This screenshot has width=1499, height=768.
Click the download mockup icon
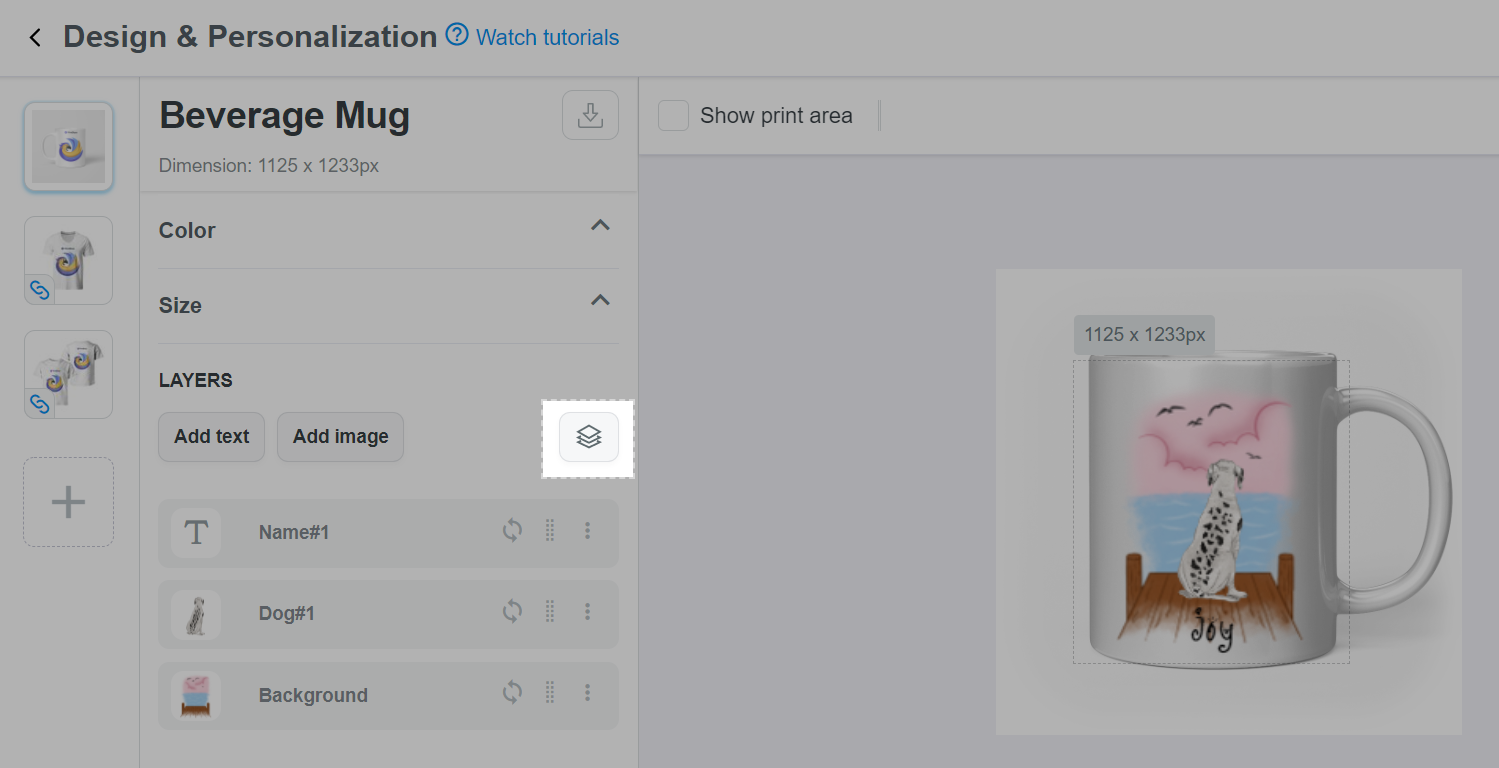(x=590, y=115)
